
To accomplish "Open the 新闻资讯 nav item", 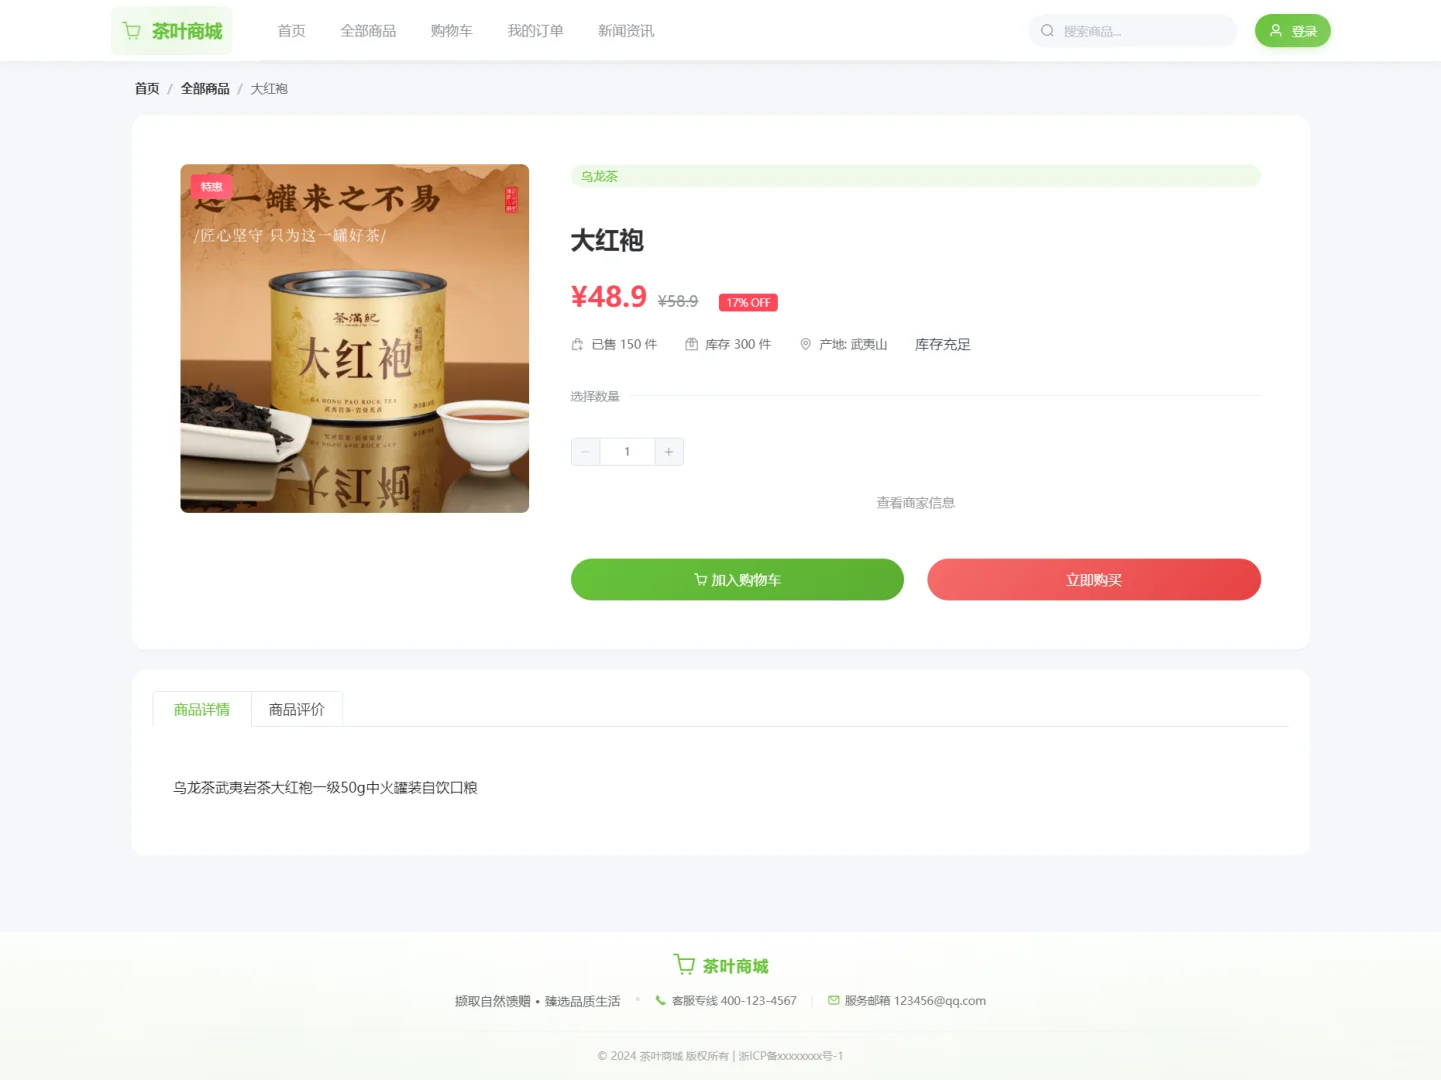I will (625, 31).
